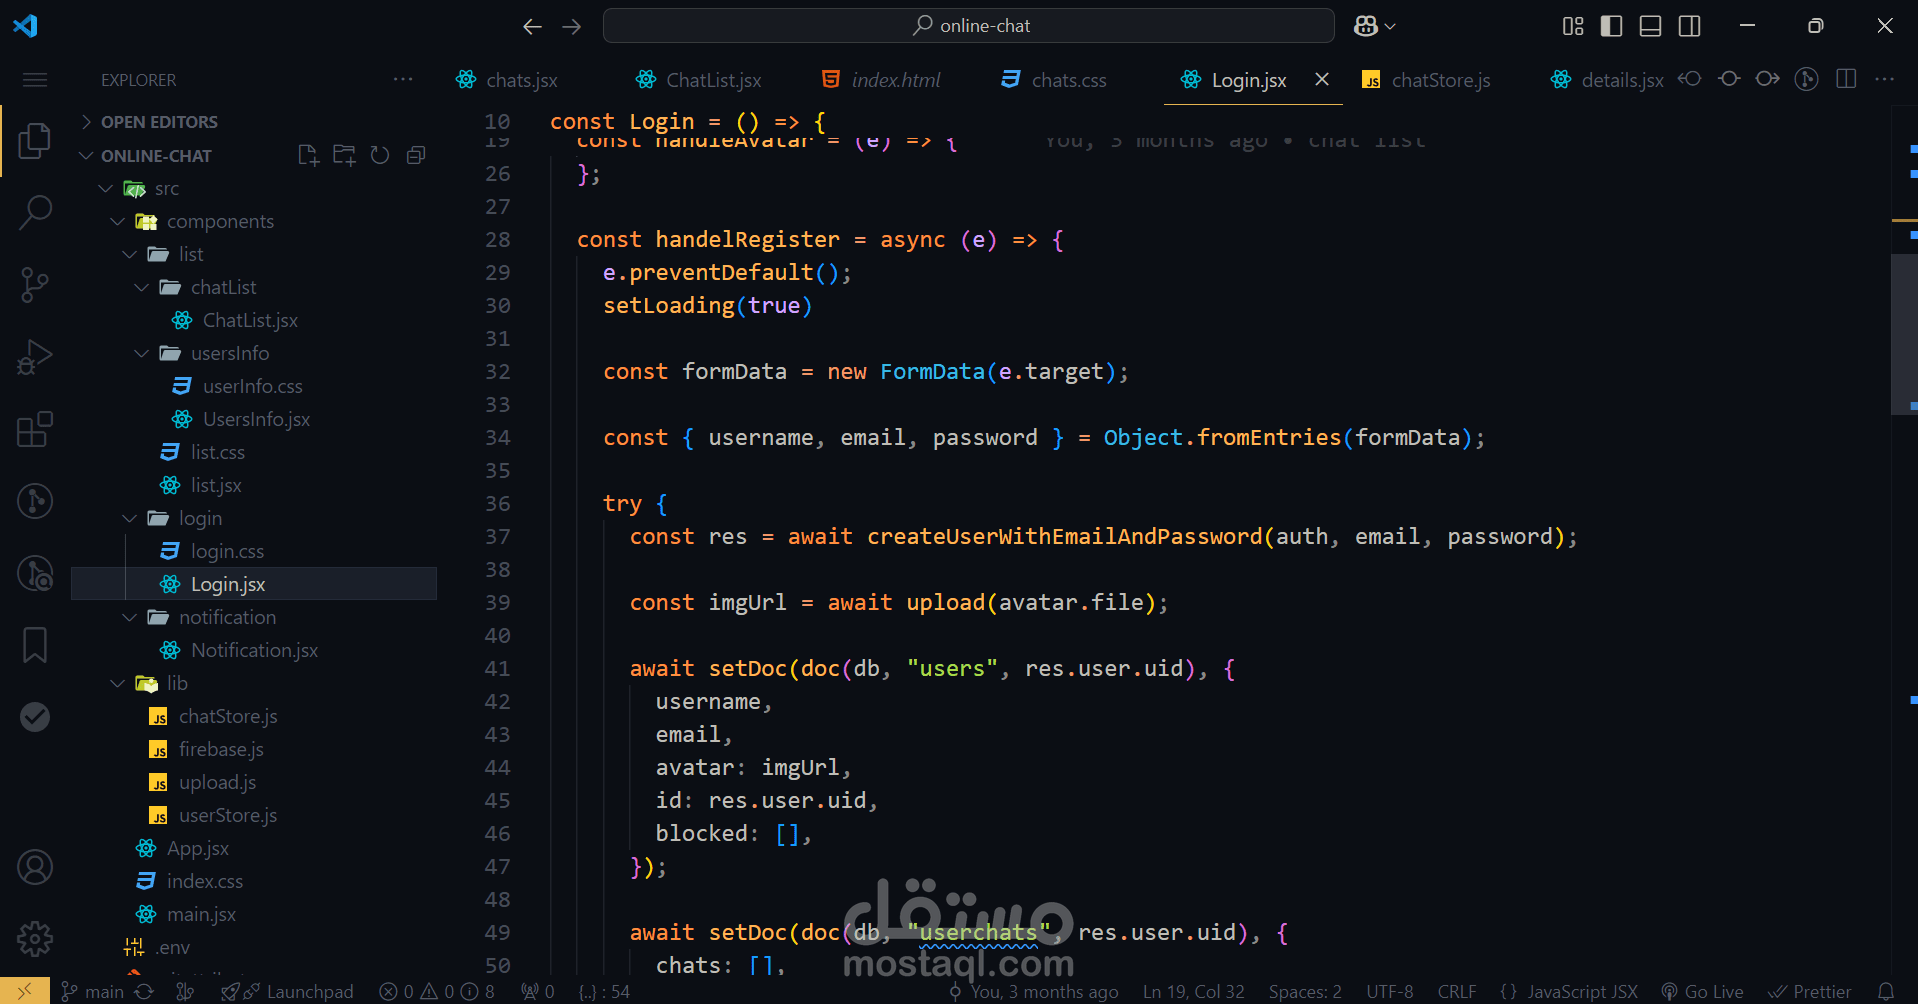
Task: Create a new folder in ONLINE-CHAT
Action: point(344,155)
